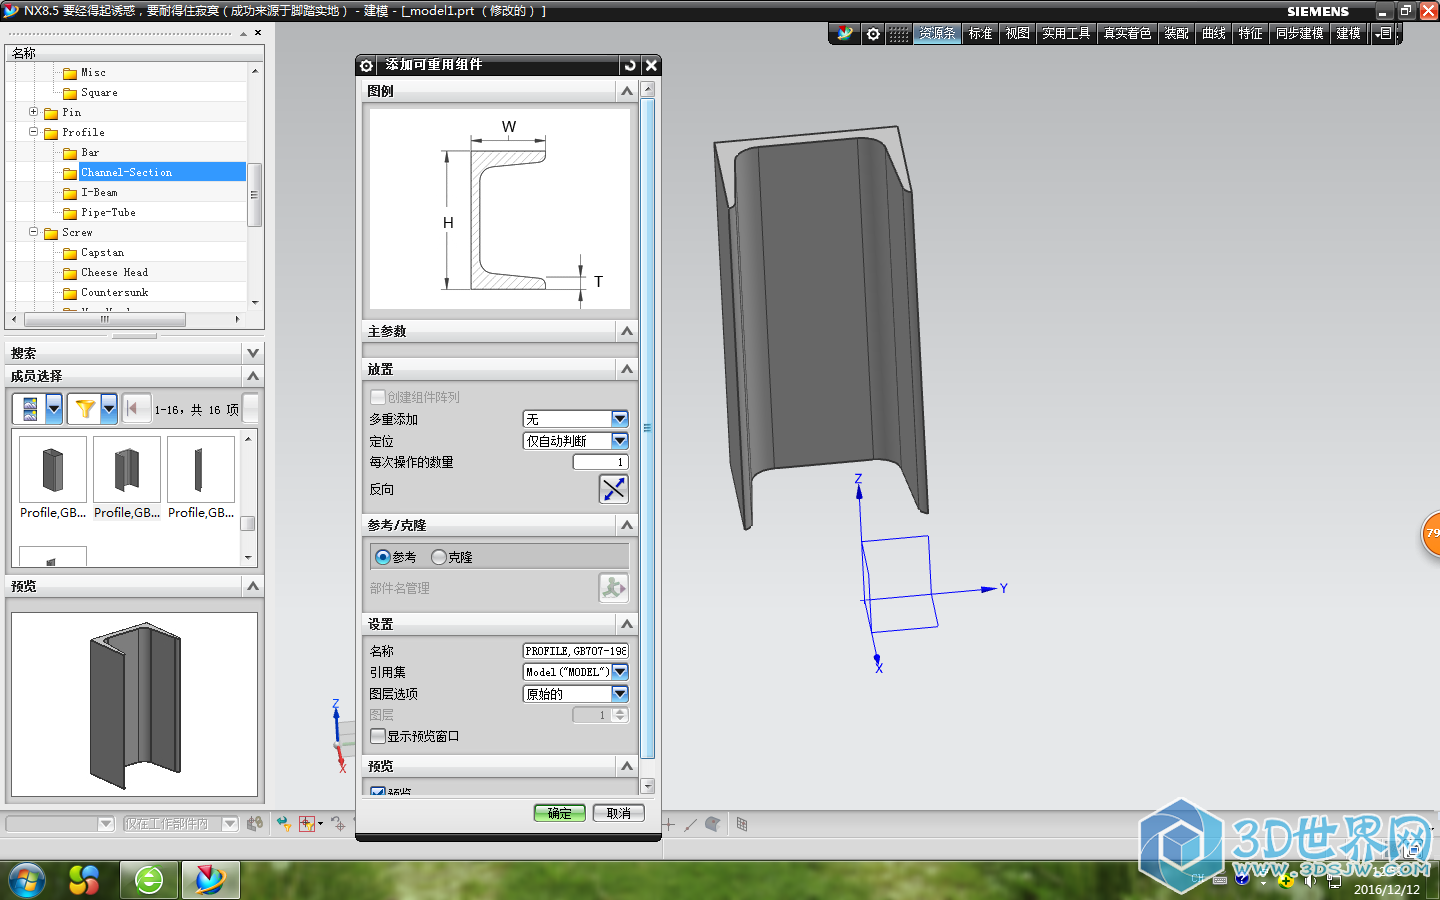Click the 名称 input field with PROFILE,GB707
Image resolution: width=1440 pixels, height=900 pixels.
click(x=576, y=651)
